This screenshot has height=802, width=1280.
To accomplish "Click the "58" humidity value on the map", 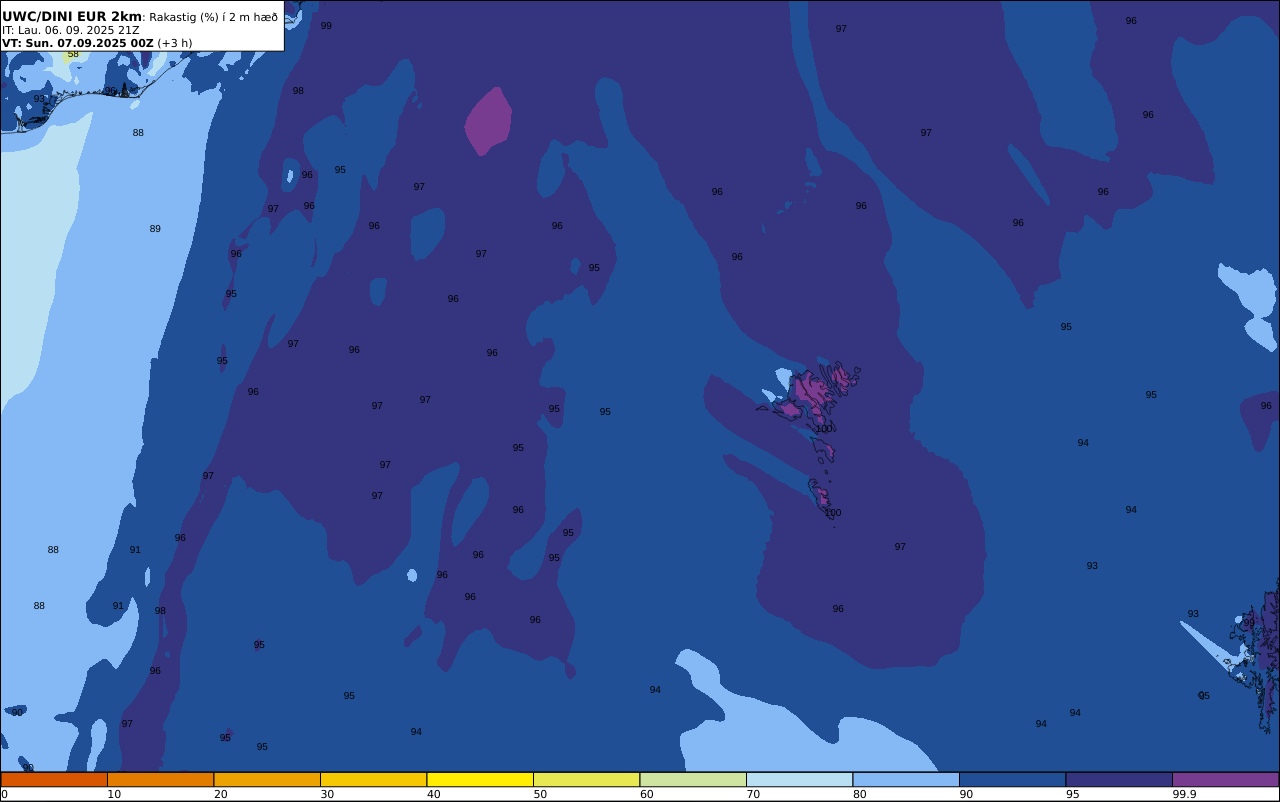I will tap(73, 54).
